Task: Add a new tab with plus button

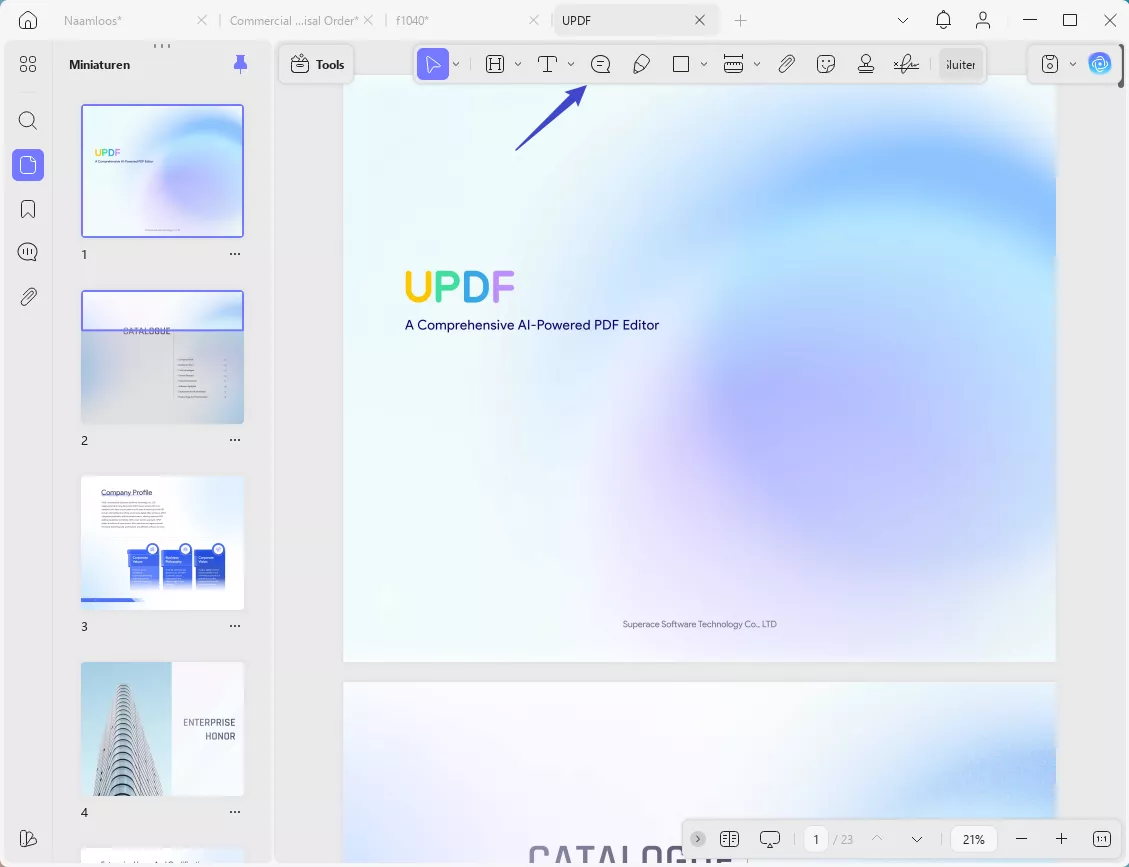Action: tap(740, 20)
